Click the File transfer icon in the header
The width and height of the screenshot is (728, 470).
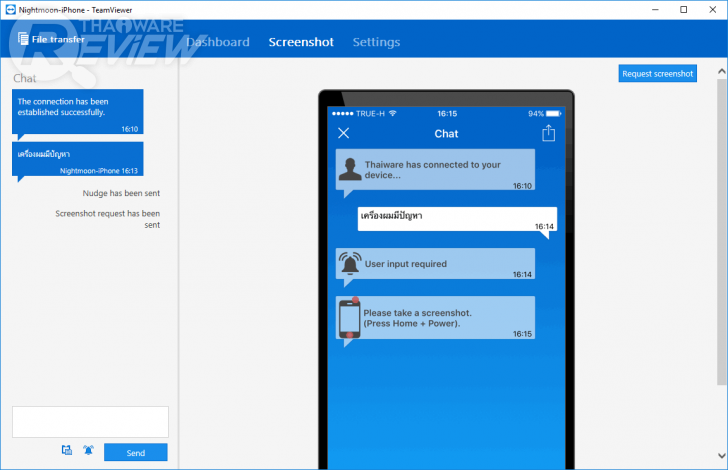click(x=23, y=40)
